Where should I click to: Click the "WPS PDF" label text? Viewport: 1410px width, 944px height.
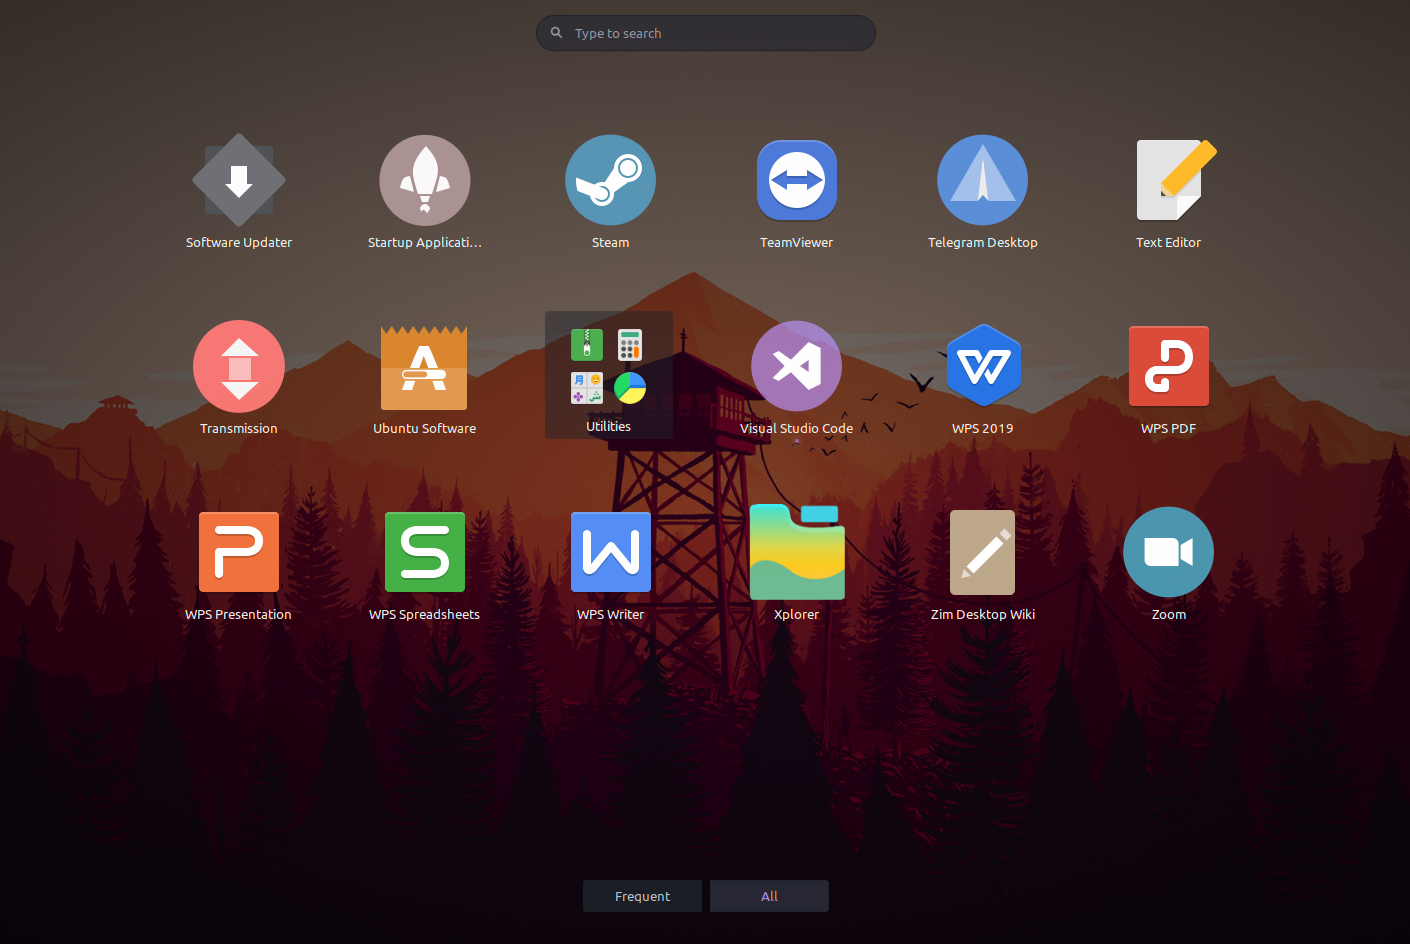[x=1169, y=429]
